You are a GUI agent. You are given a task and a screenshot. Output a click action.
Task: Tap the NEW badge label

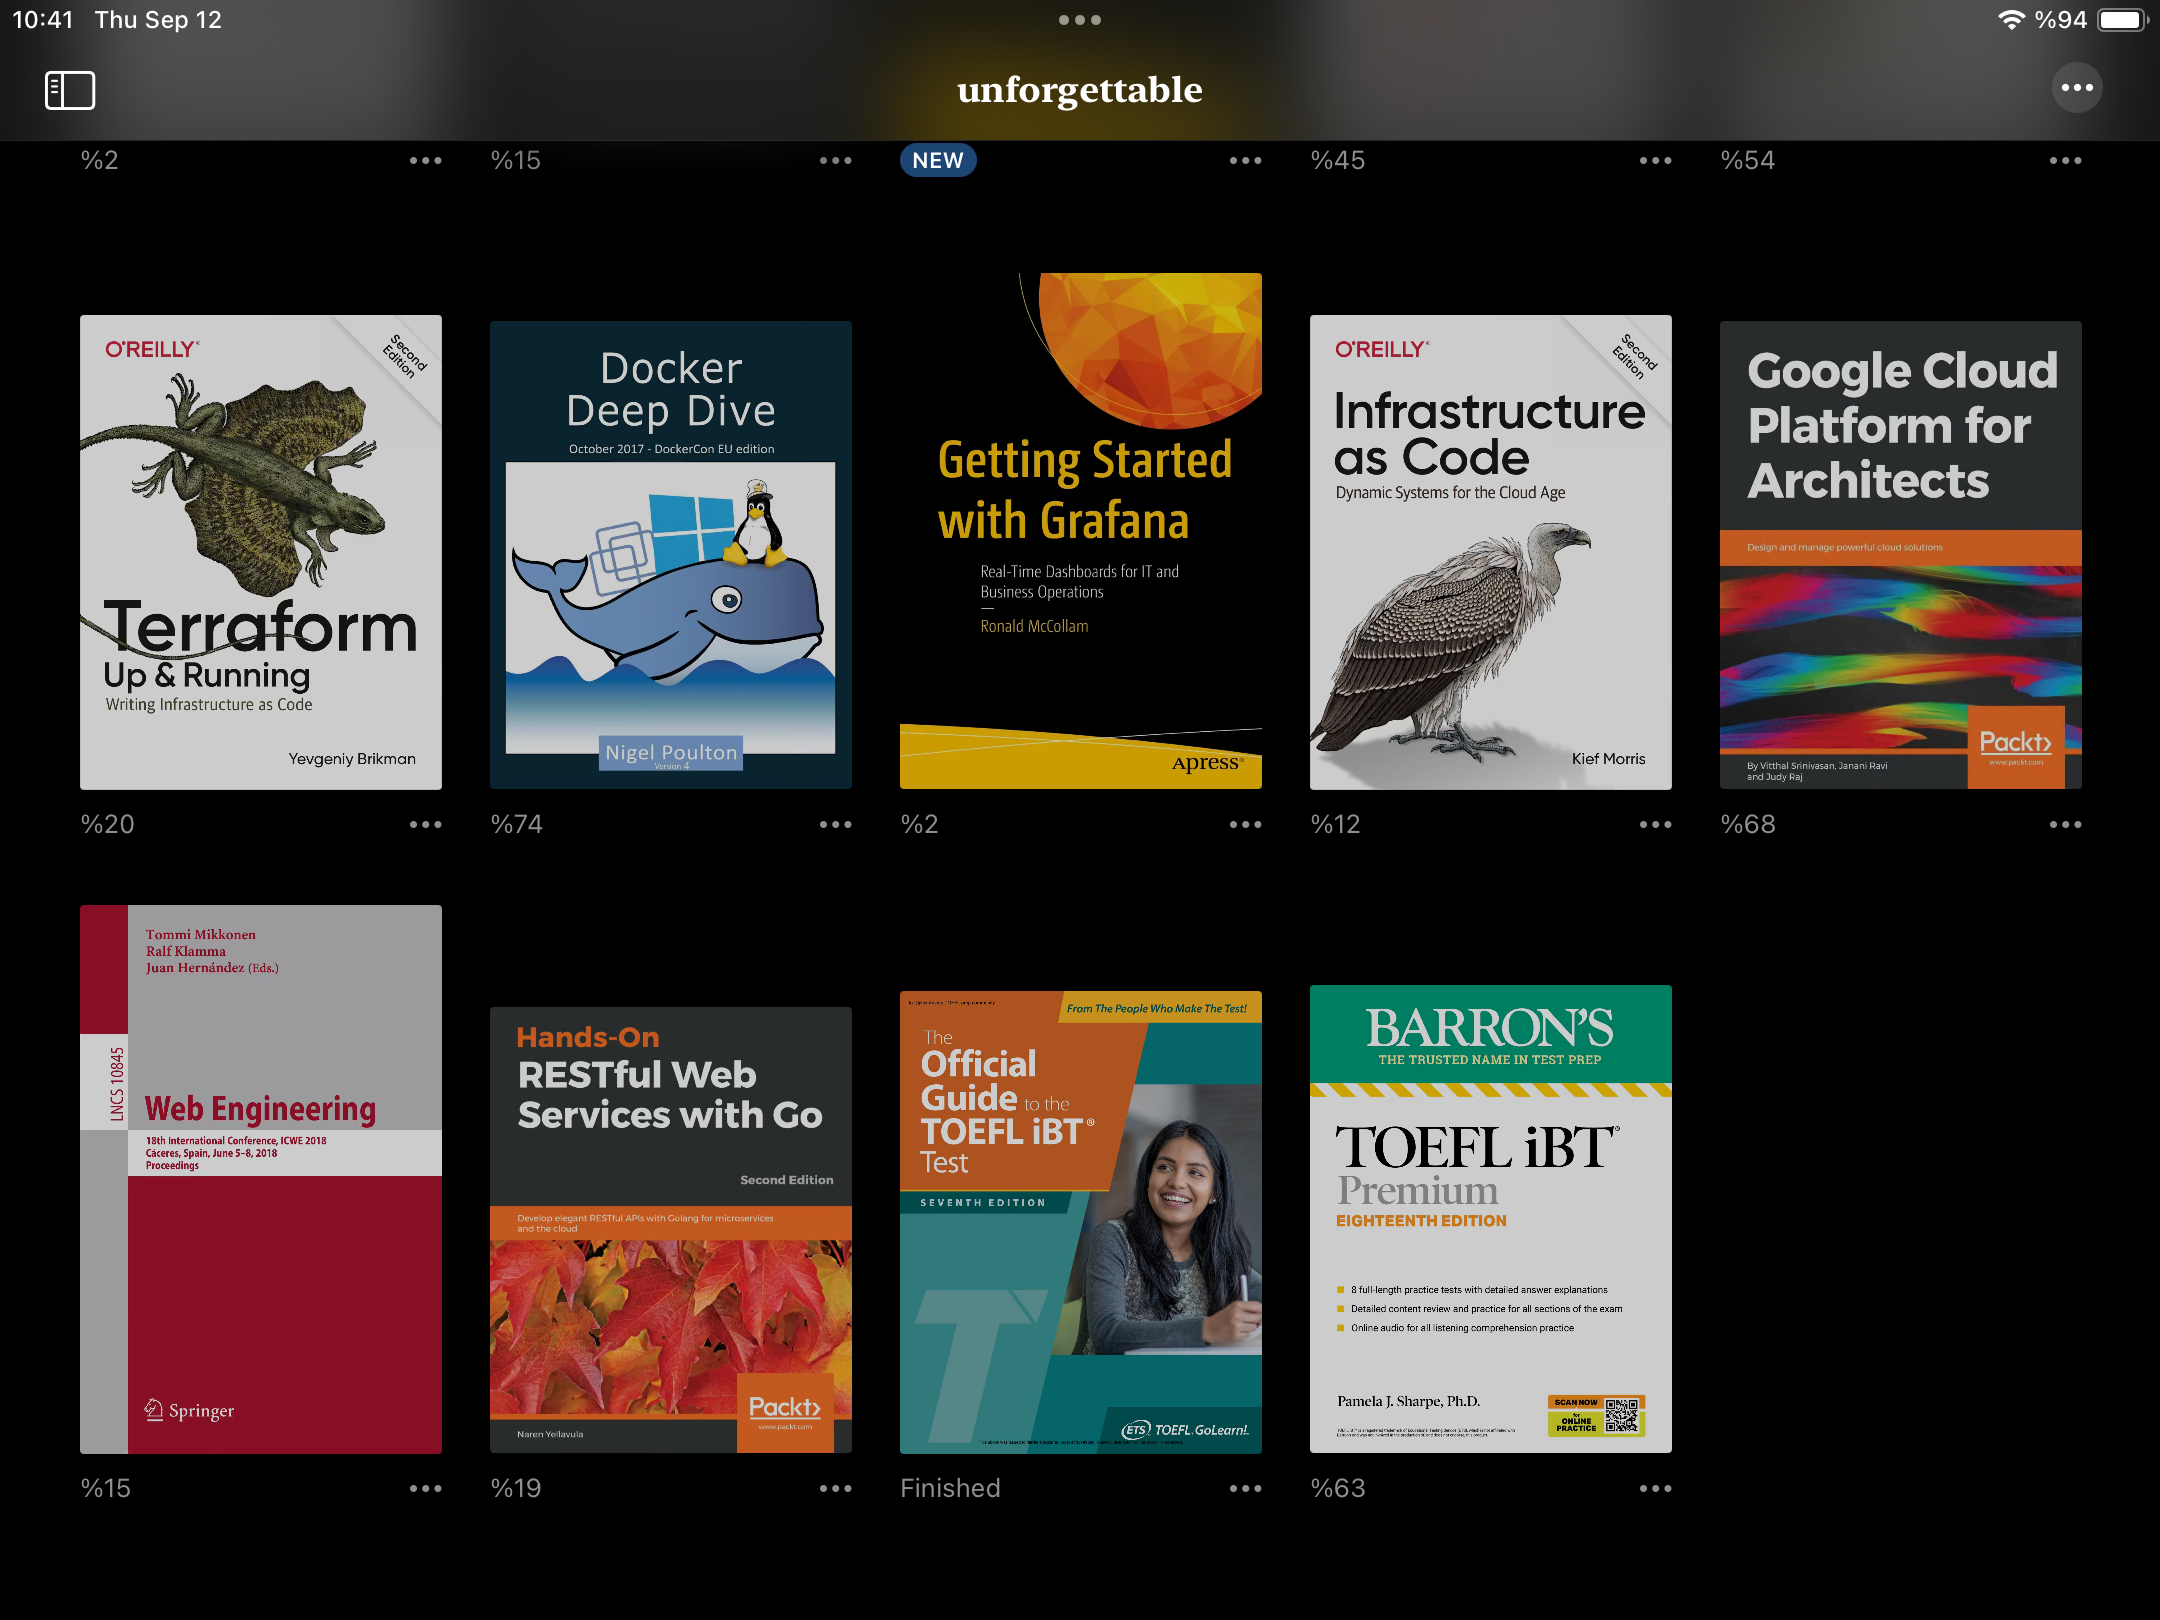[938, 161]
